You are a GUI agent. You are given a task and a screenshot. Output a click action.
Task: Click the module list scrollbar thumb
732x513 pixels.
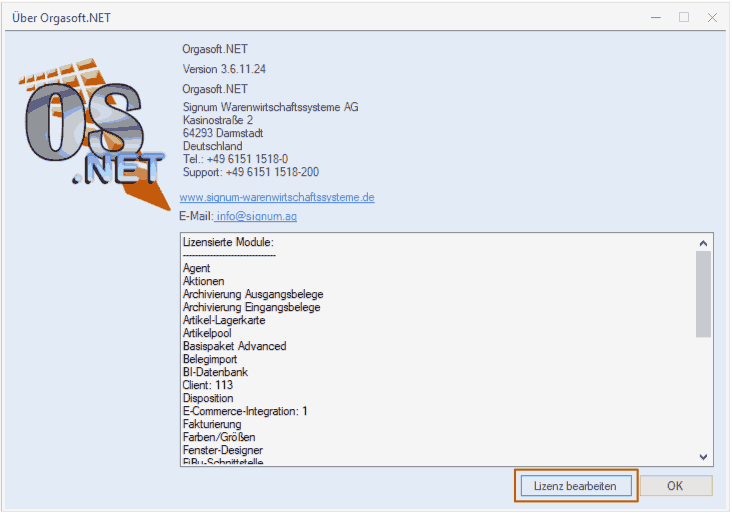tap(703, 293)
